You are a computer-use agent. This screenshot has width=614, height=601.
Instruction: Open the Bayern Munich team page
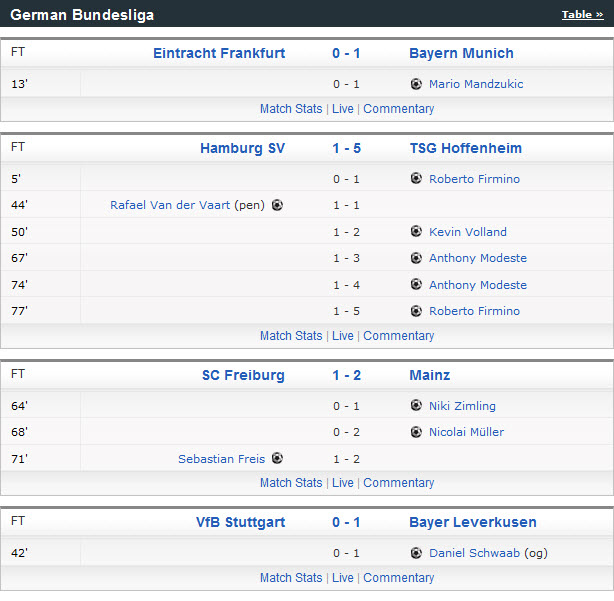(461, 53)
